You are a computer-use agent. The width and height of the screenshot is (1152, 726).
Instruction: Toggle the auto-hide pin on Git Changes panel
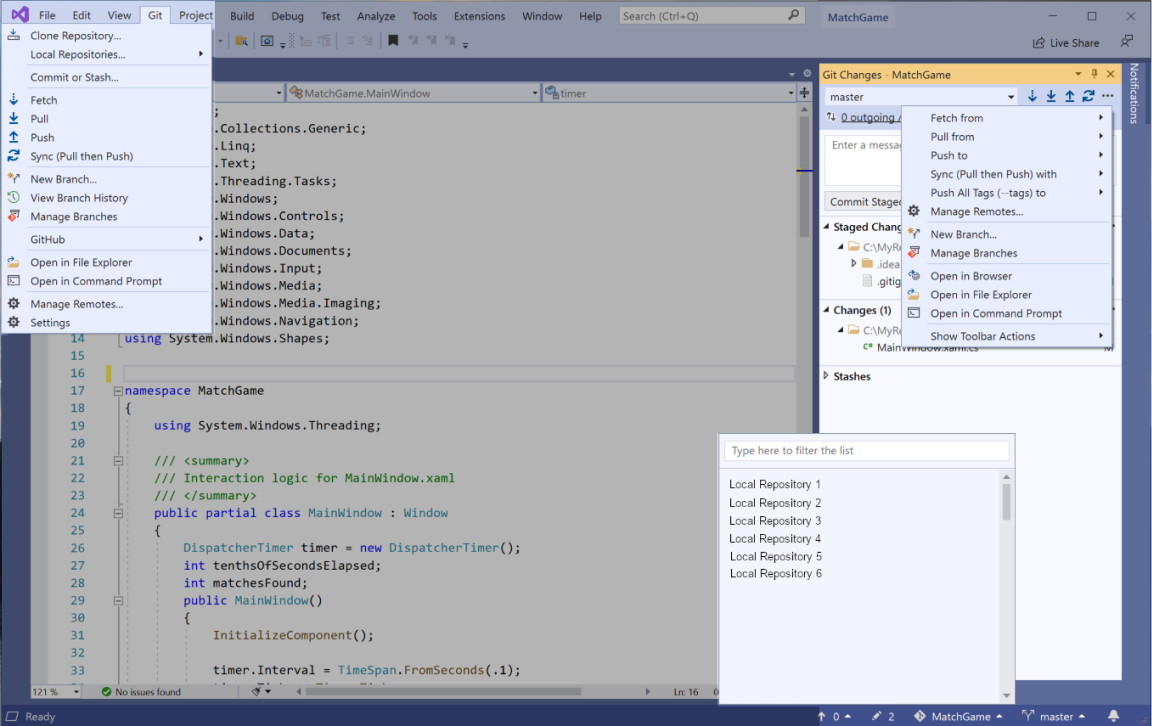point(1094,74)
